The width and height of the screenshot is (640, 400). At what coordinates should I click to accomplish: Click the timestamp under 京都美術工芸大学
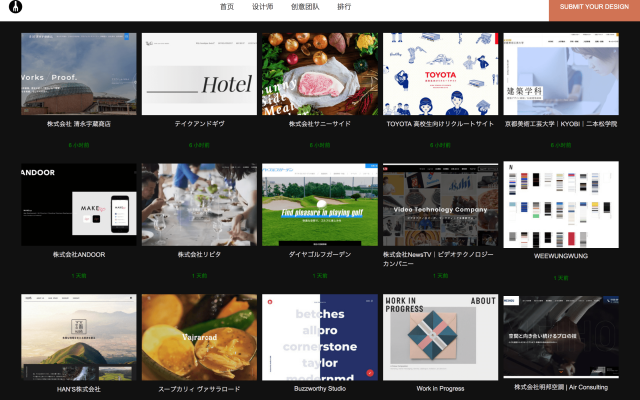tap(561, 145)
